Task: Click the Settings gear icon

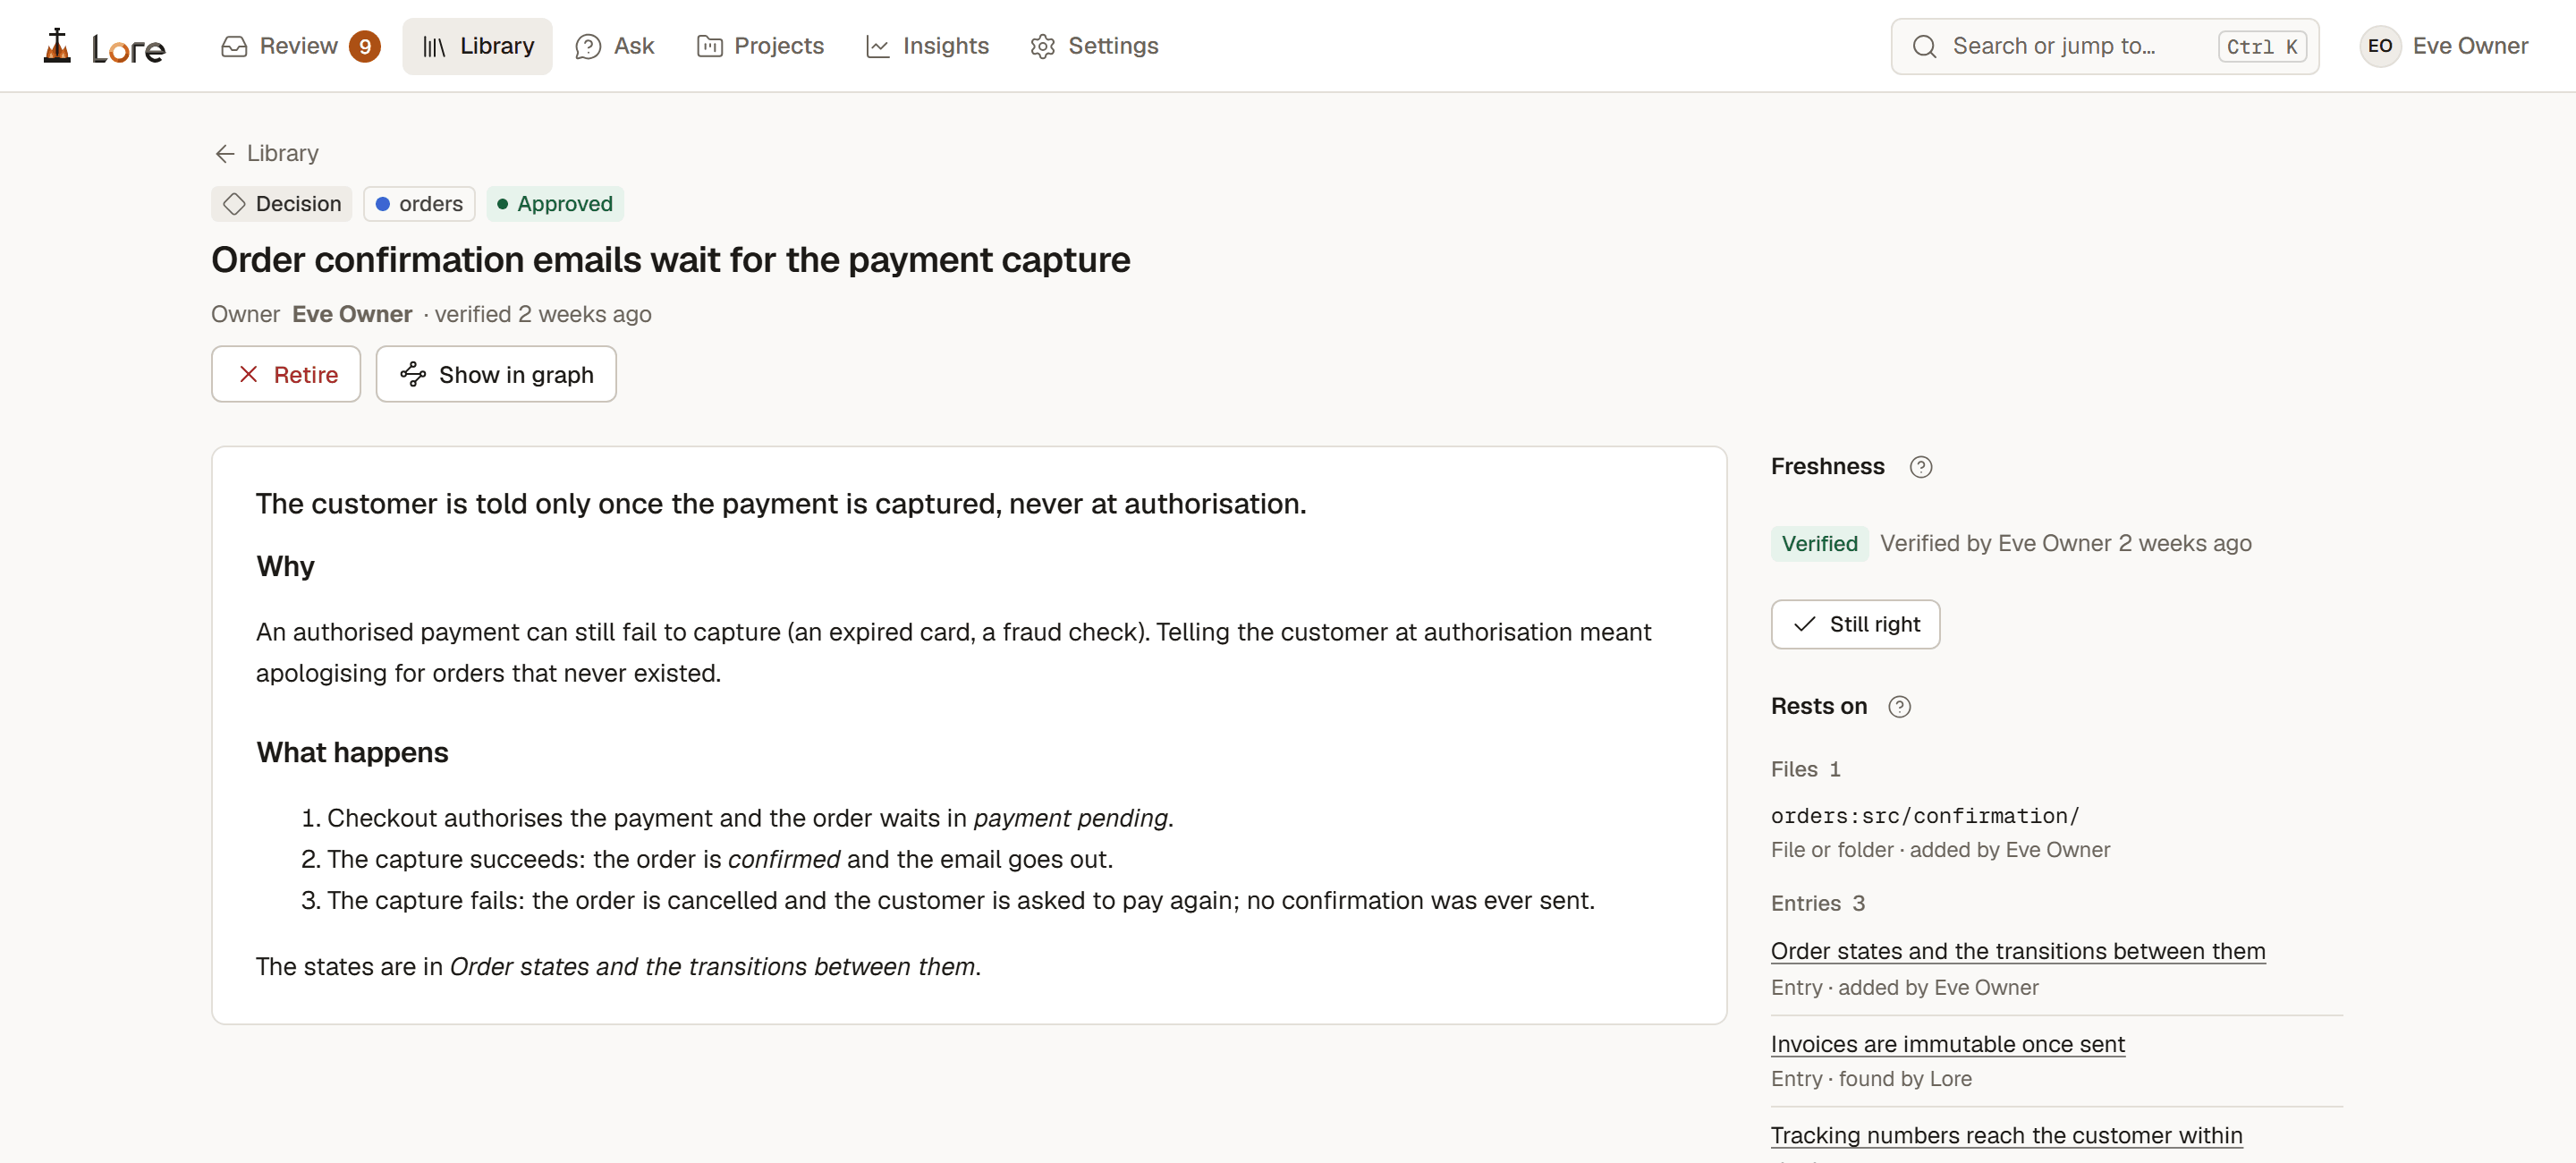Action: [x=1042, y=46]
